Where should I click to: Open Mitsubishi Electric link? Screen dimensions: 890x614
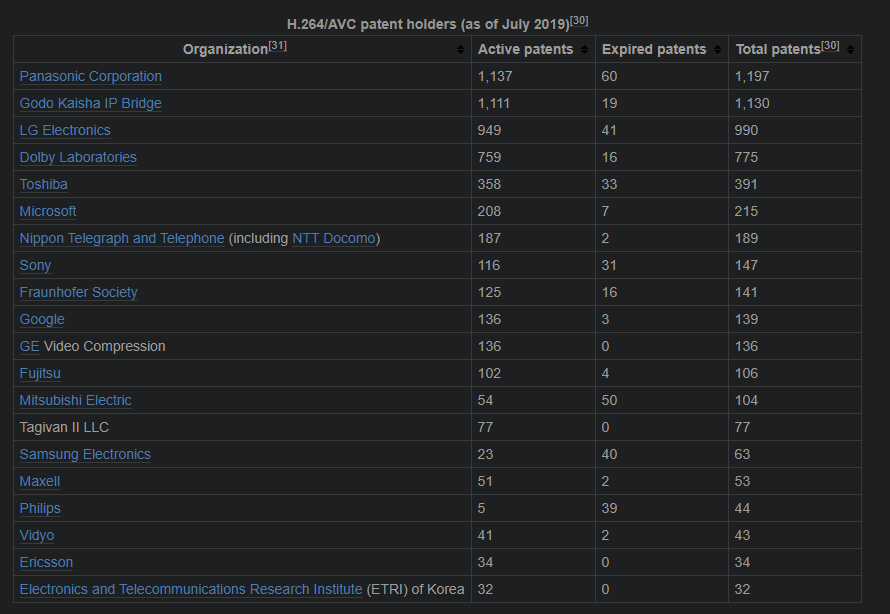75,400
